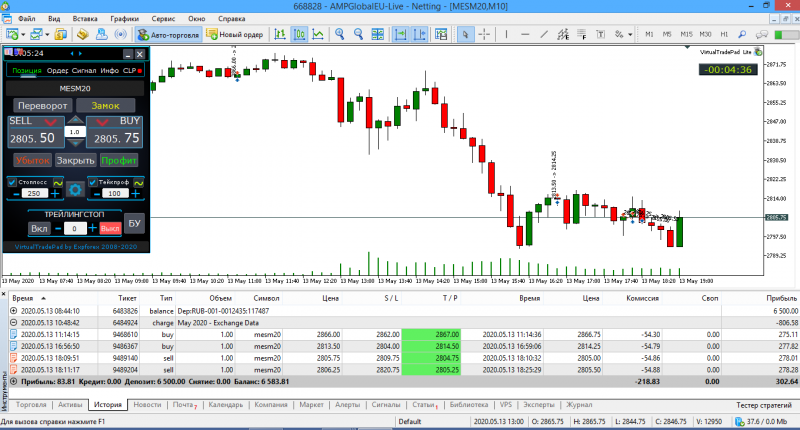800x430 pixels.
Task: Click the Профит button
Action: (119, 160)
